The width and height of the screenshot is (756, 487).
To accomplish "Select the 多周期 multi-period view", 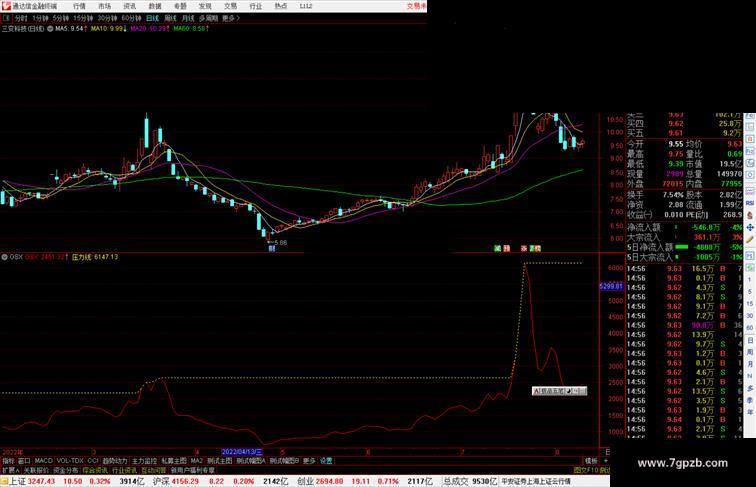I will coord(208,18).
